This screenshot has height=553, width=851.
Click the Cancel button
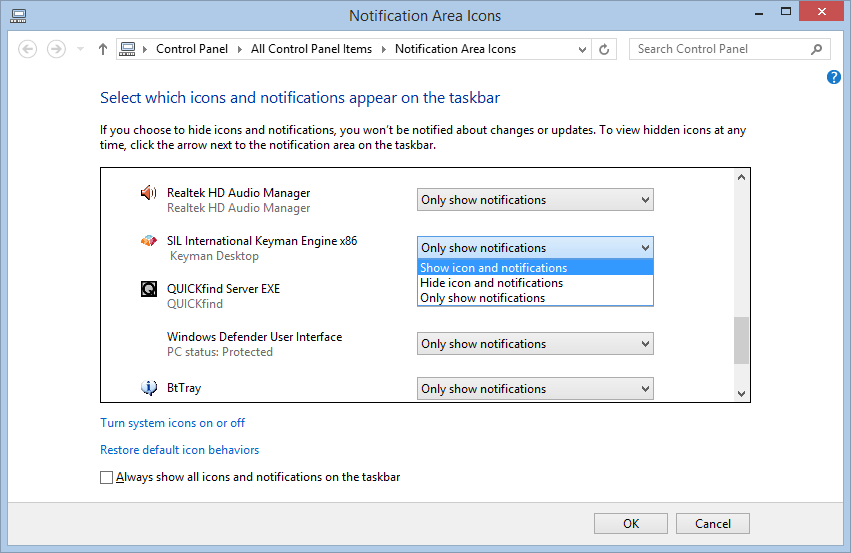[713, 524]
